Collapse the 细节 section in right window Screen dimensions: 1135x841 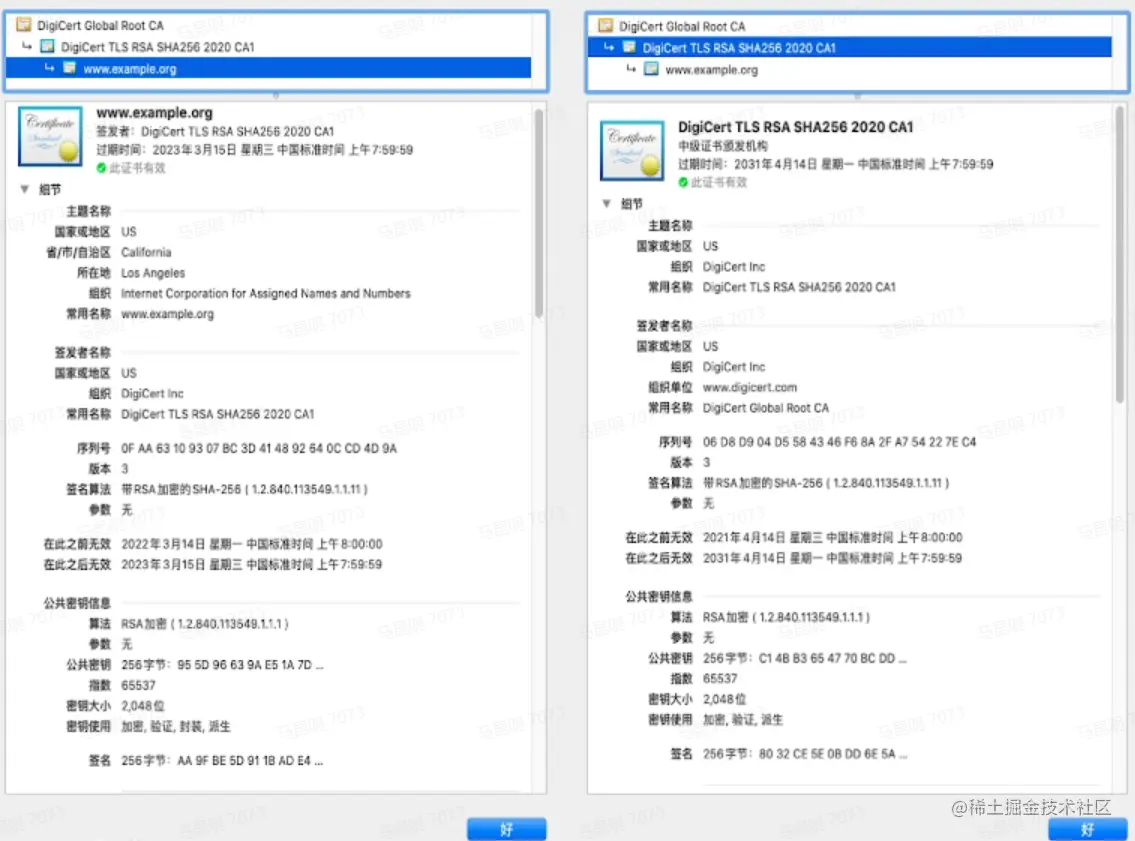pyautogui.click(x=607, y=204)
